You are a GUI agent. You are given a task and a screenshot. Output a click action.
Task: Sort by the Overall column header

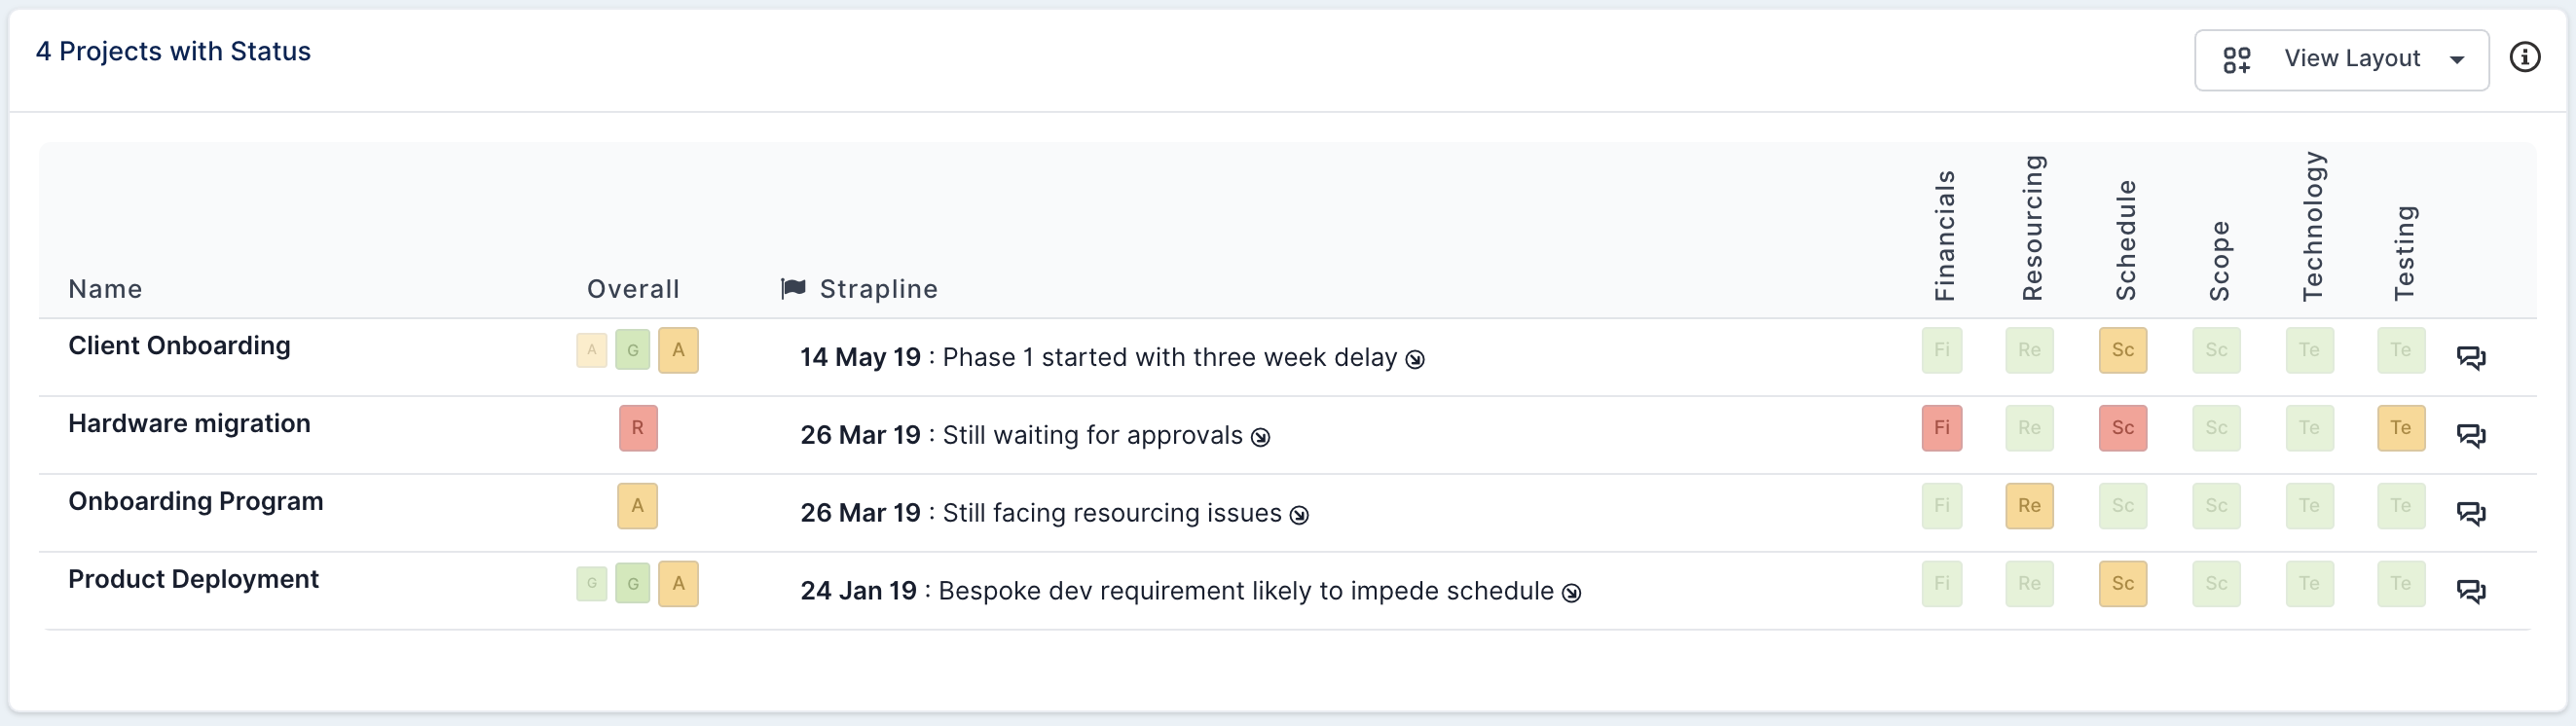[633, 289]
